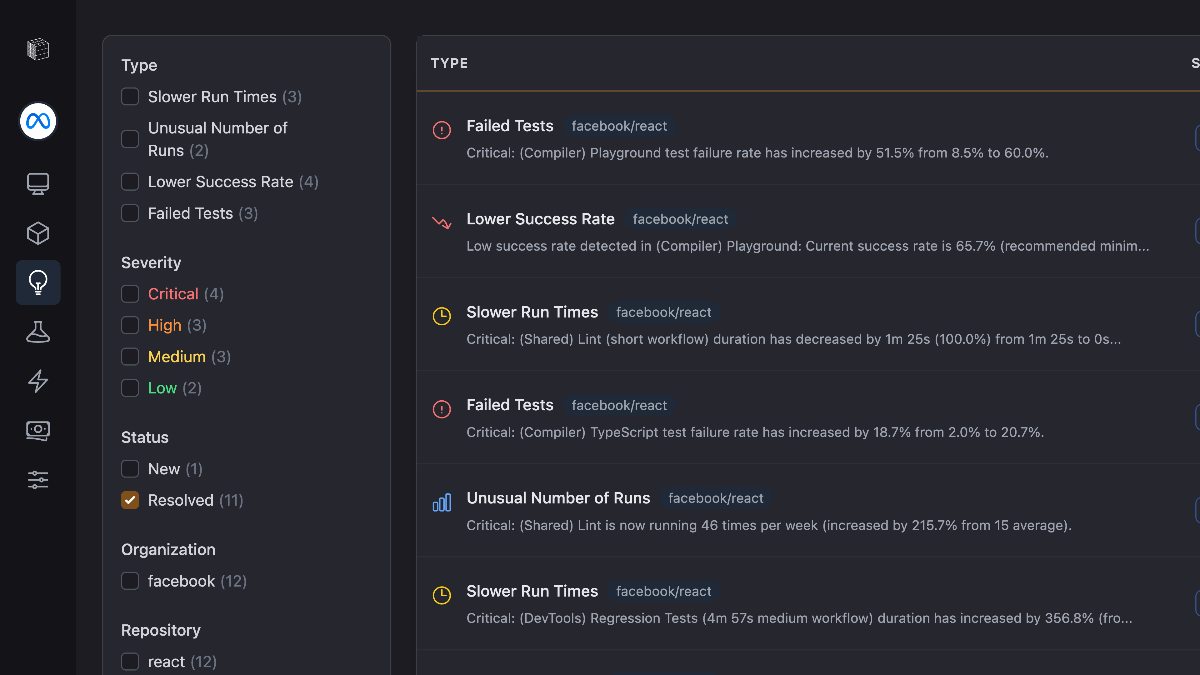Viewport: 1200px width, 675px height.
Task: Click description about Lint duration decreased 1m 25s
Action: pyautogui.click(x=793, y=339)
